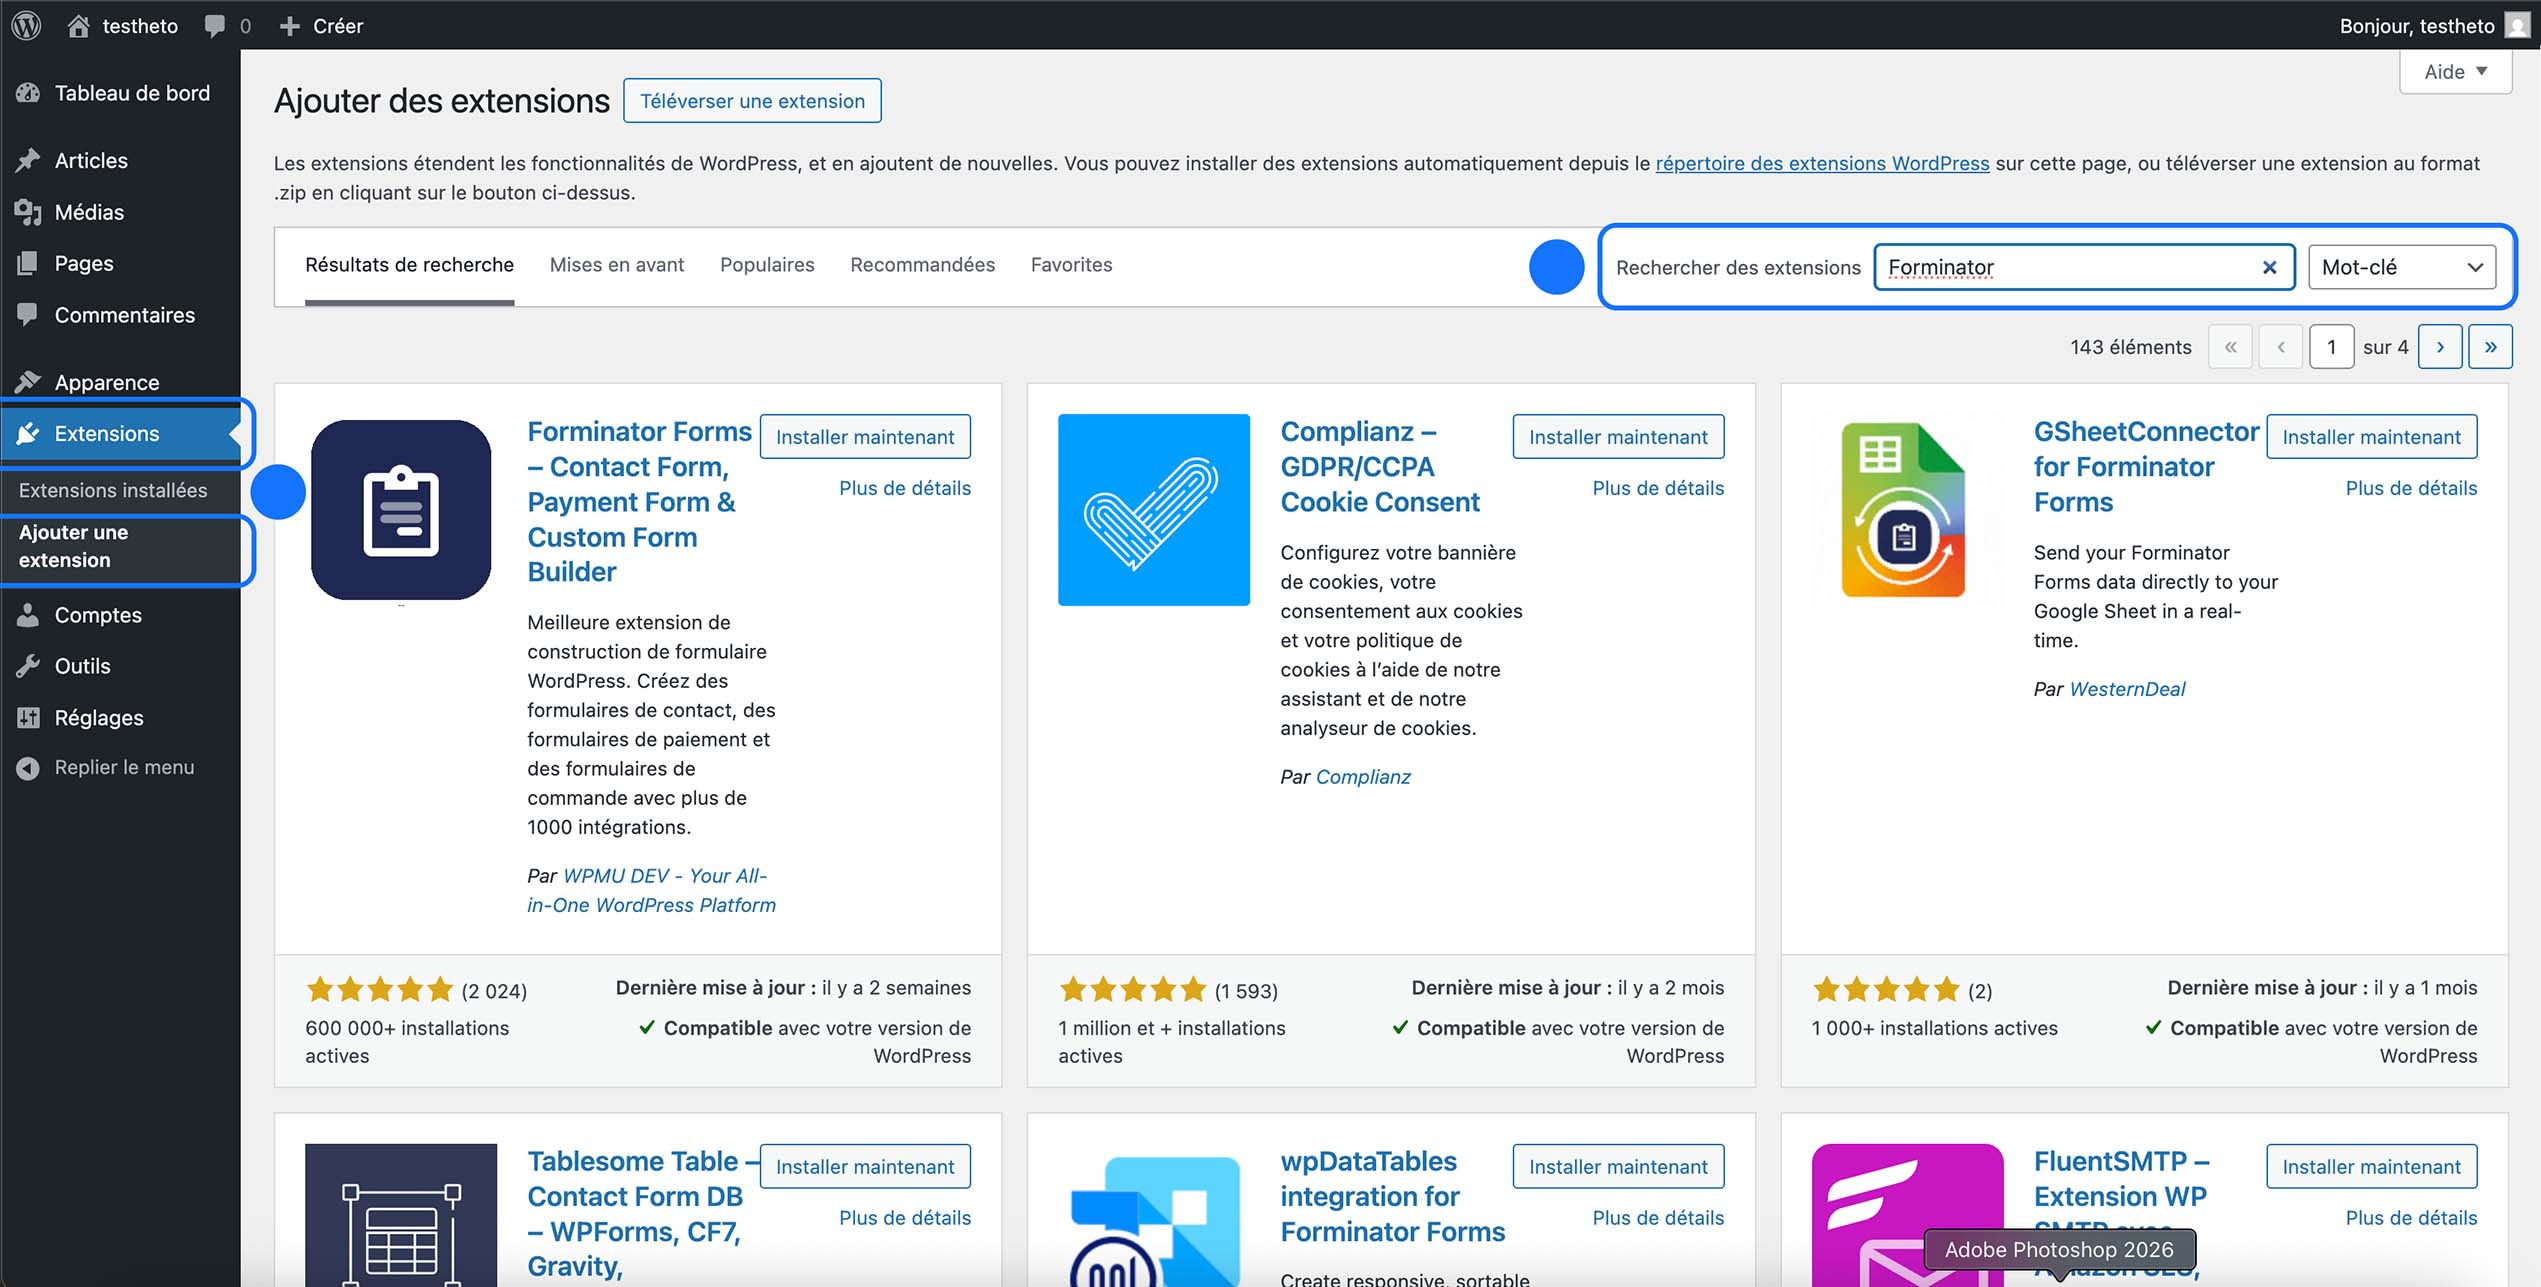This screenshot has height=1287, width=2541.
Task: Open the comments bubble in the top bar
Action: click(212, 25)
